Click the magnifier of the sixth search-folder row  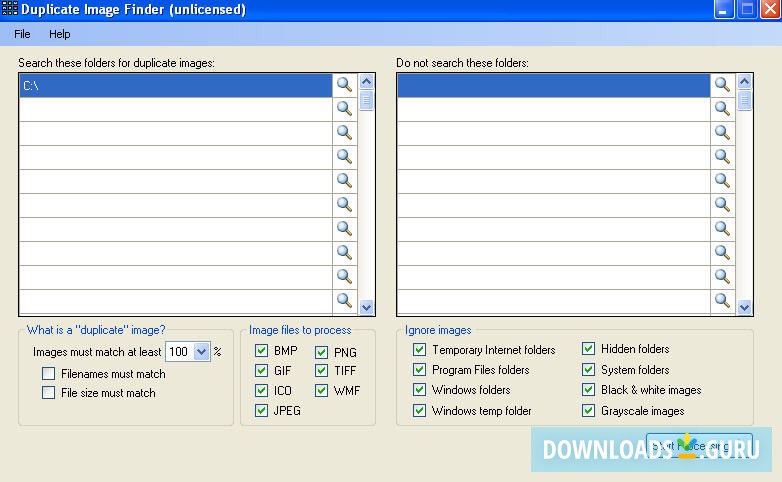345,205
